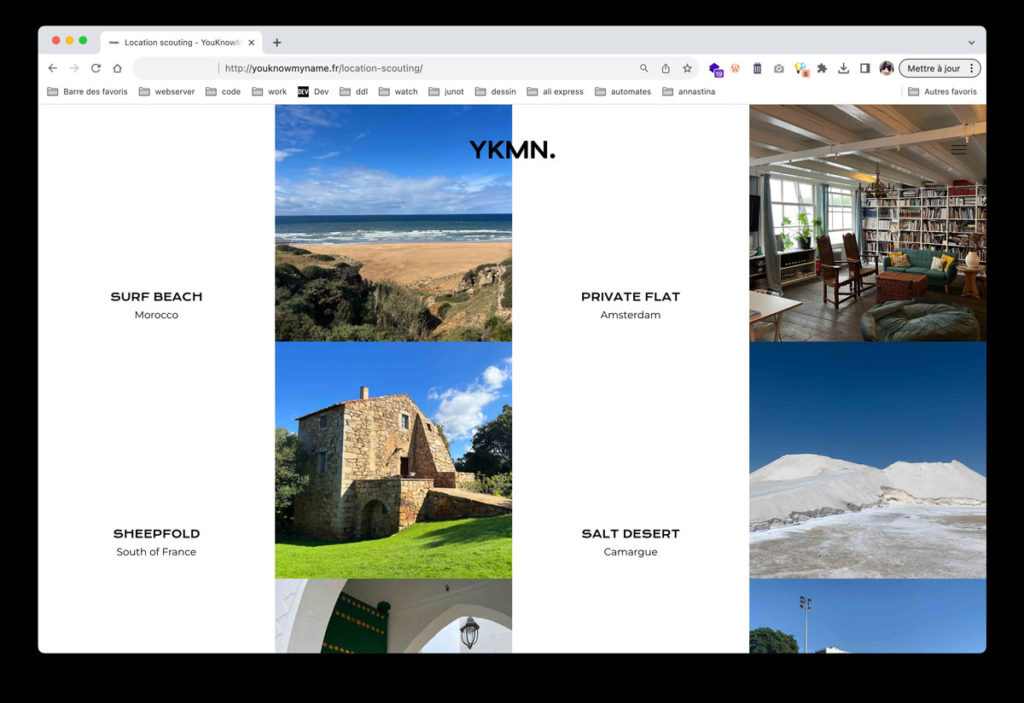Open the Extensions puzzle piece menu
The width and height of the screenshot is (1024, 703).
(822, 68)
